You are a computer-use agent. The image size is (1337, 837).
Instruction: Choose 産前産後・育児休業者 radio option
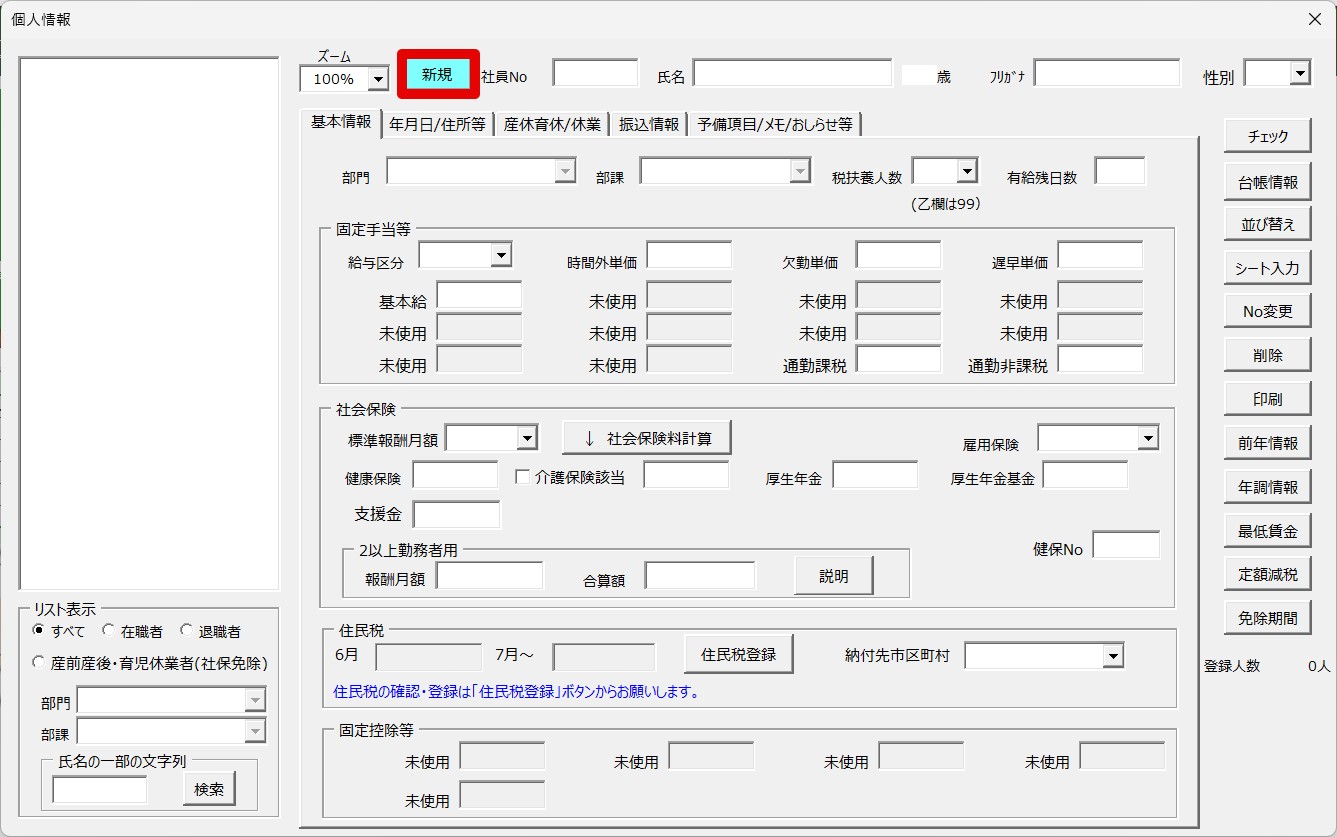click(39, 662)
